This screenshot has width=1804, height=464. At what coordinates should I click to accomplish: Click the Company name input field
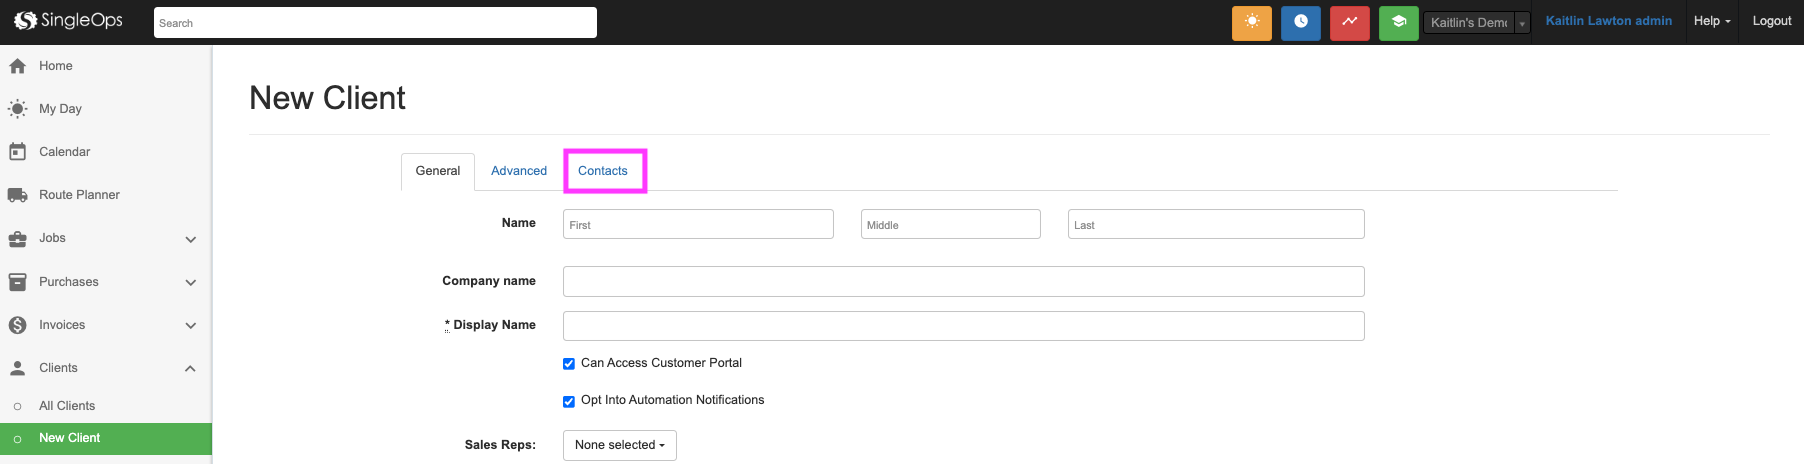tap(963, 282)
